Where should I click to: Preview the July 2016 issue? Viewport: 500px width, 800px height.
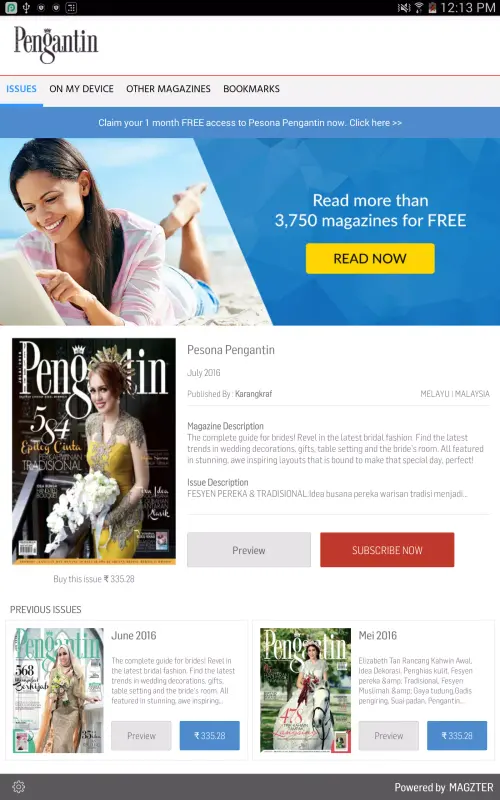pos(249,550)
